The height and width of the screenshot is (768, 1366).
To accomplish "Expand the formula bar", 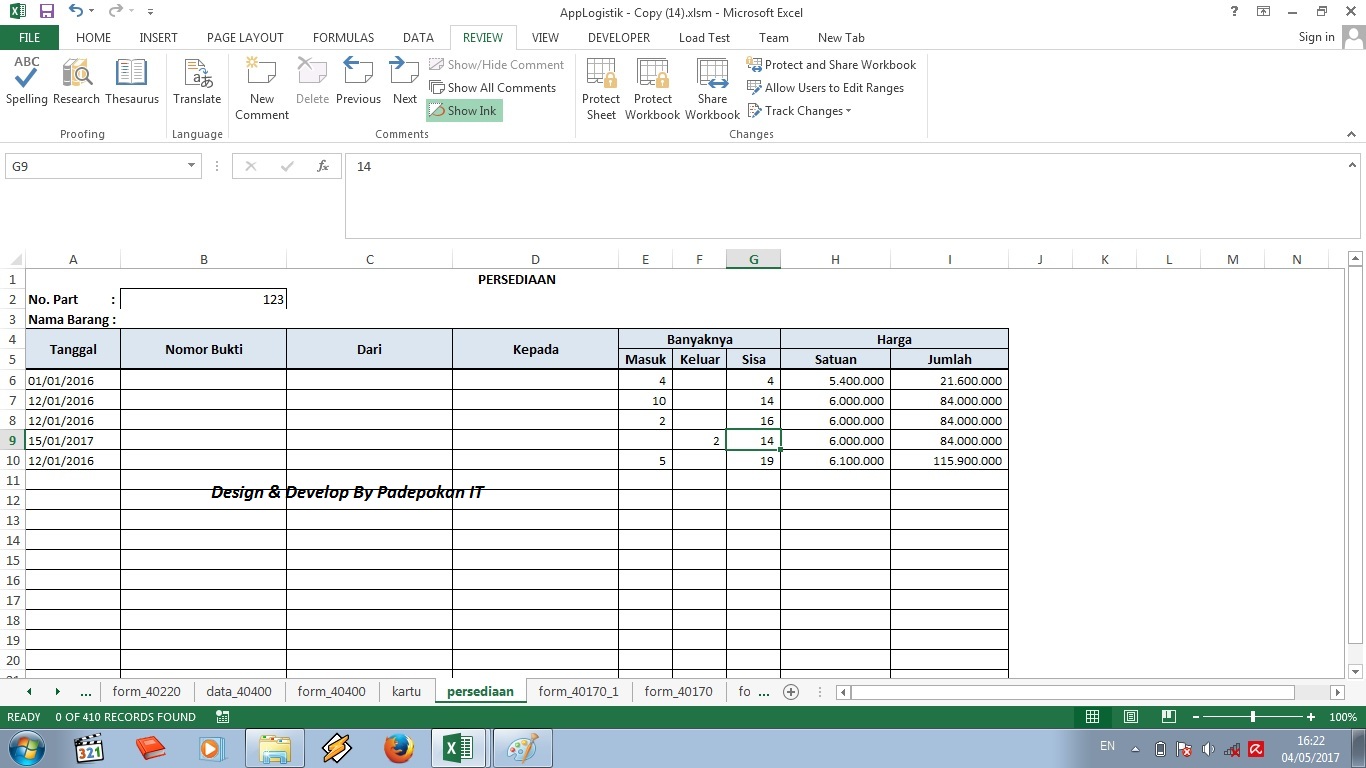I will [1353, 166].
